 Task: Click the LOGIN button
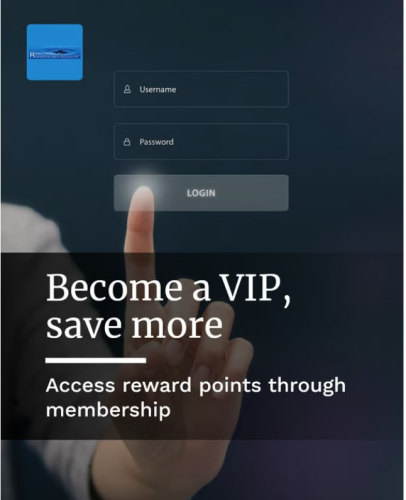(x=201, y=193)
